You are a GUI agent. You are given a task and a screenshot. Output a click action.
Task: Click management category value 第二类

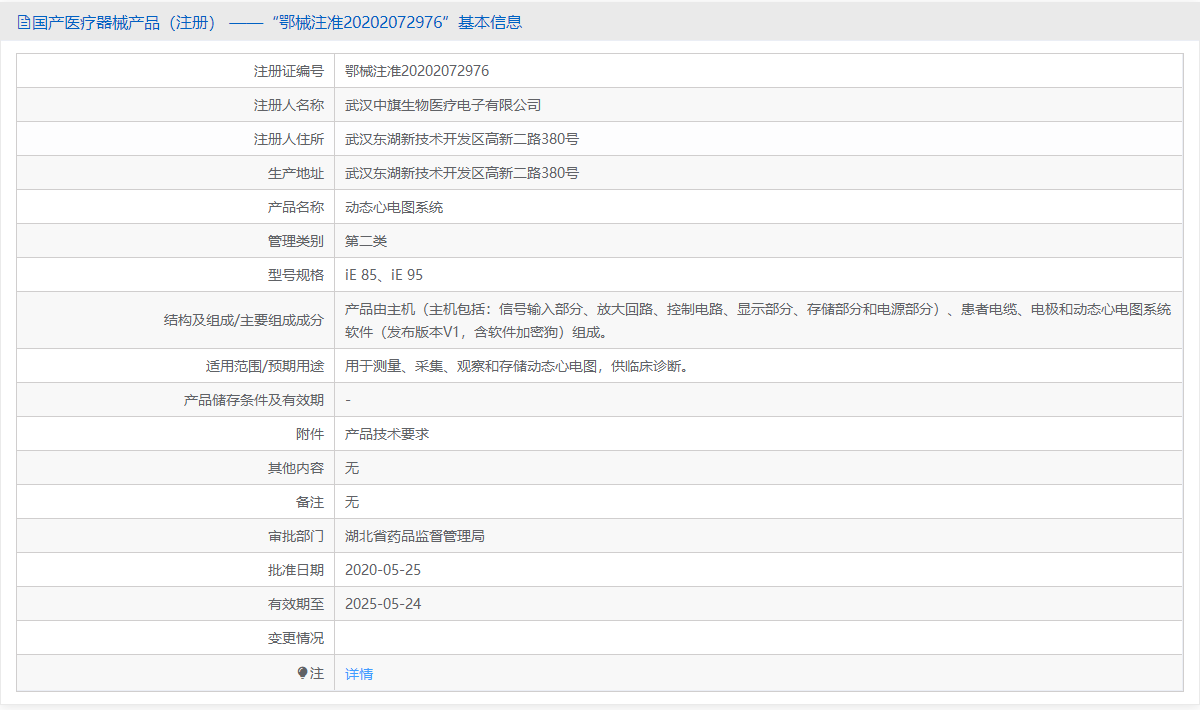(366, 241)
